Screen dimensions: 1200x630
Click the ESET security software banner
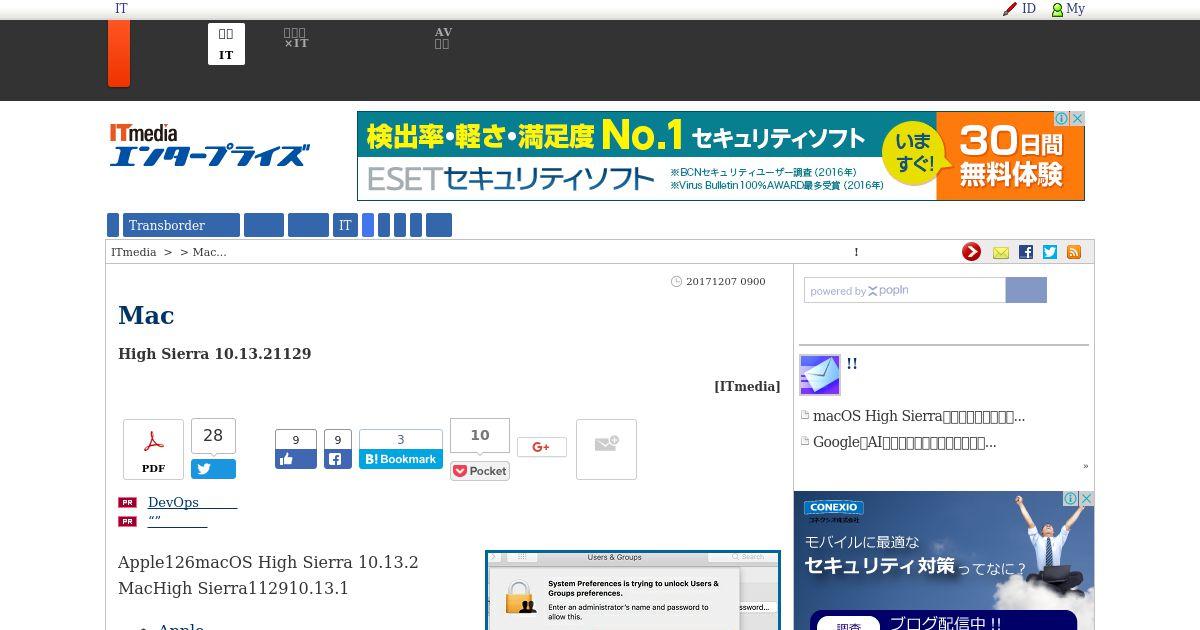(721, 156)
